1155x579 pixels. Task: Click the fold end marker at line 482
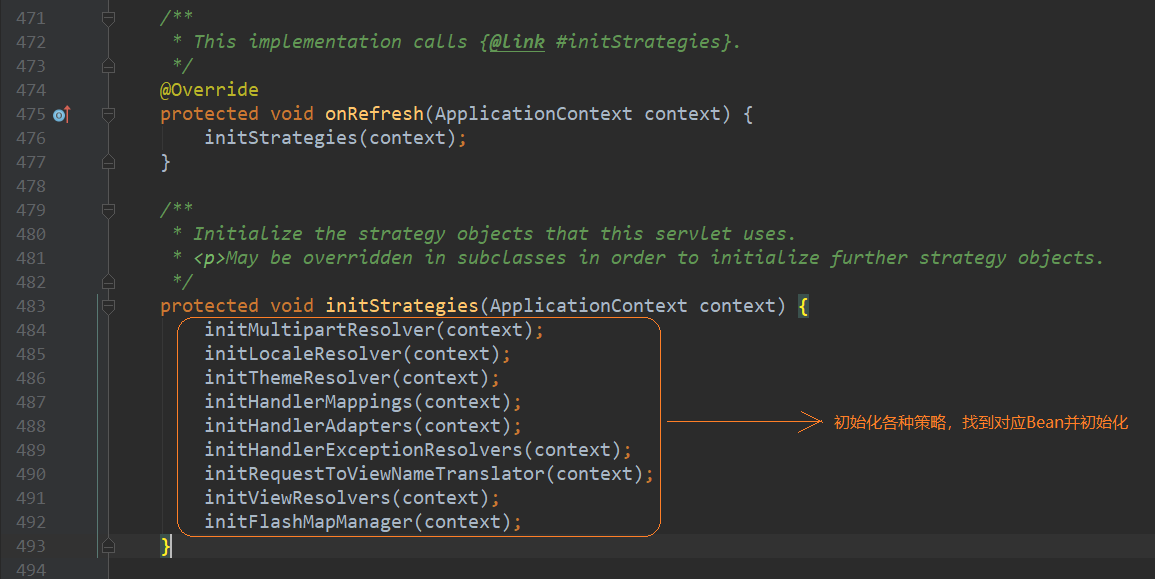coord(109,282)
